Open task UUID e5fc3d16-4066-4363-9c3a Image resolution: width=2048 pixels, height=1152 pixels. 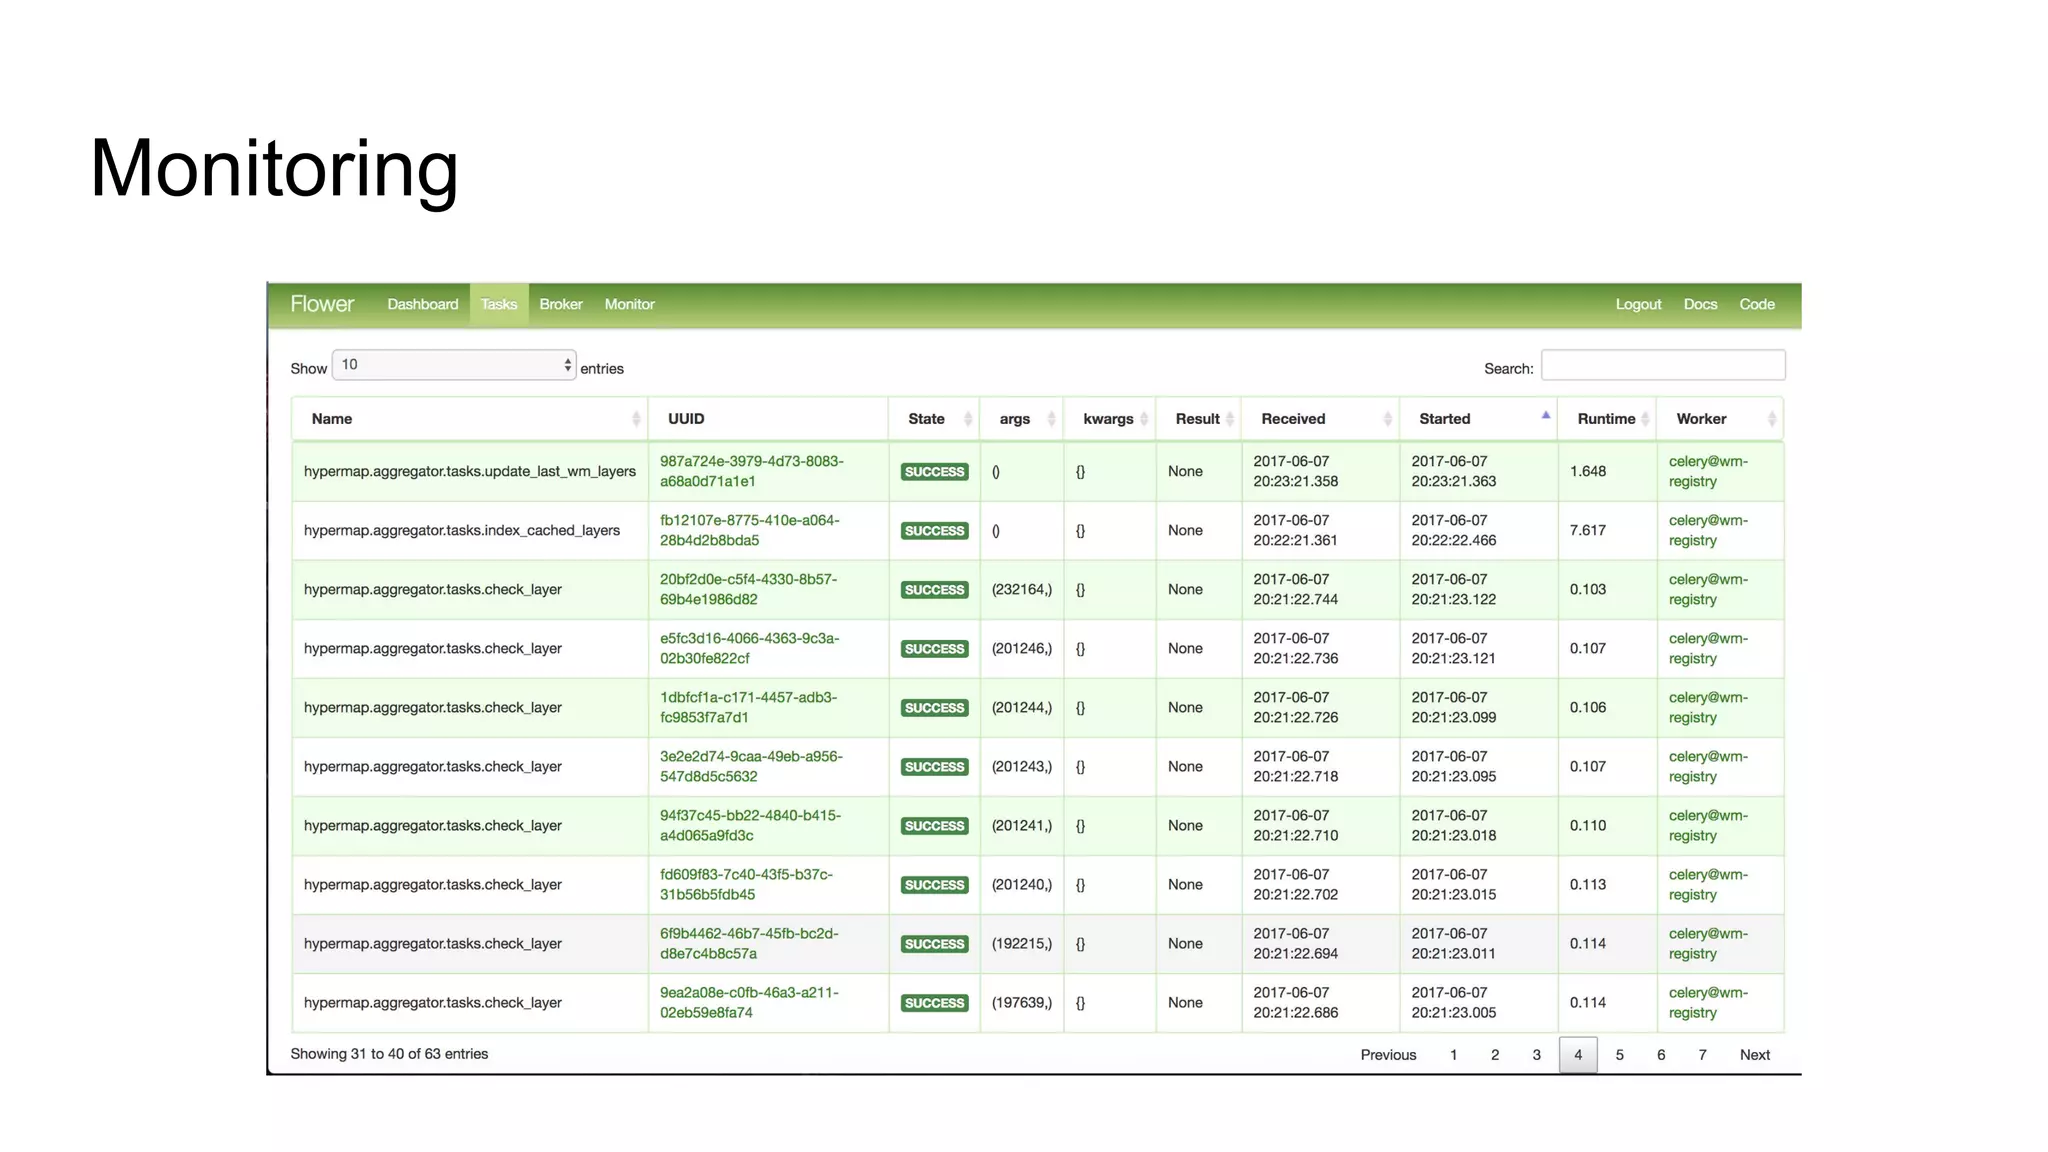click(749, 648)
